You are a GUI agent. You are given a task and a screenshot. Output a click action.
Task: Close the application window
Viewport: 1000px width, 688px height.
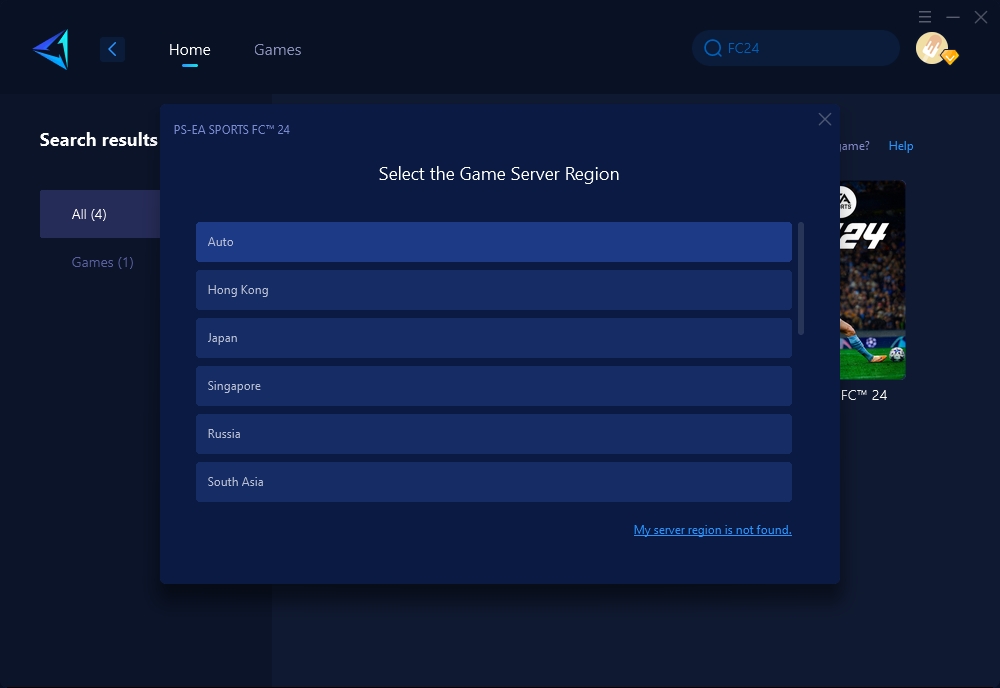[981, 17]
